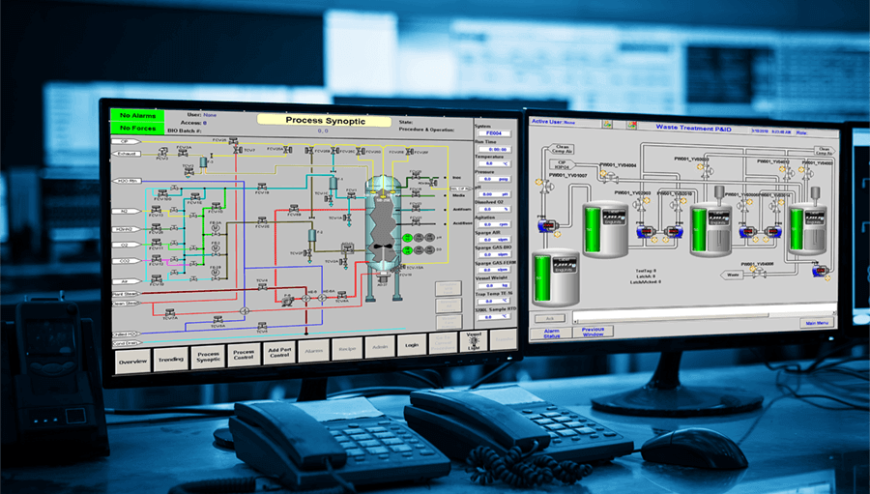Select the TCV7A valve icon
This screenshot has height=494, width=870.
169,312
